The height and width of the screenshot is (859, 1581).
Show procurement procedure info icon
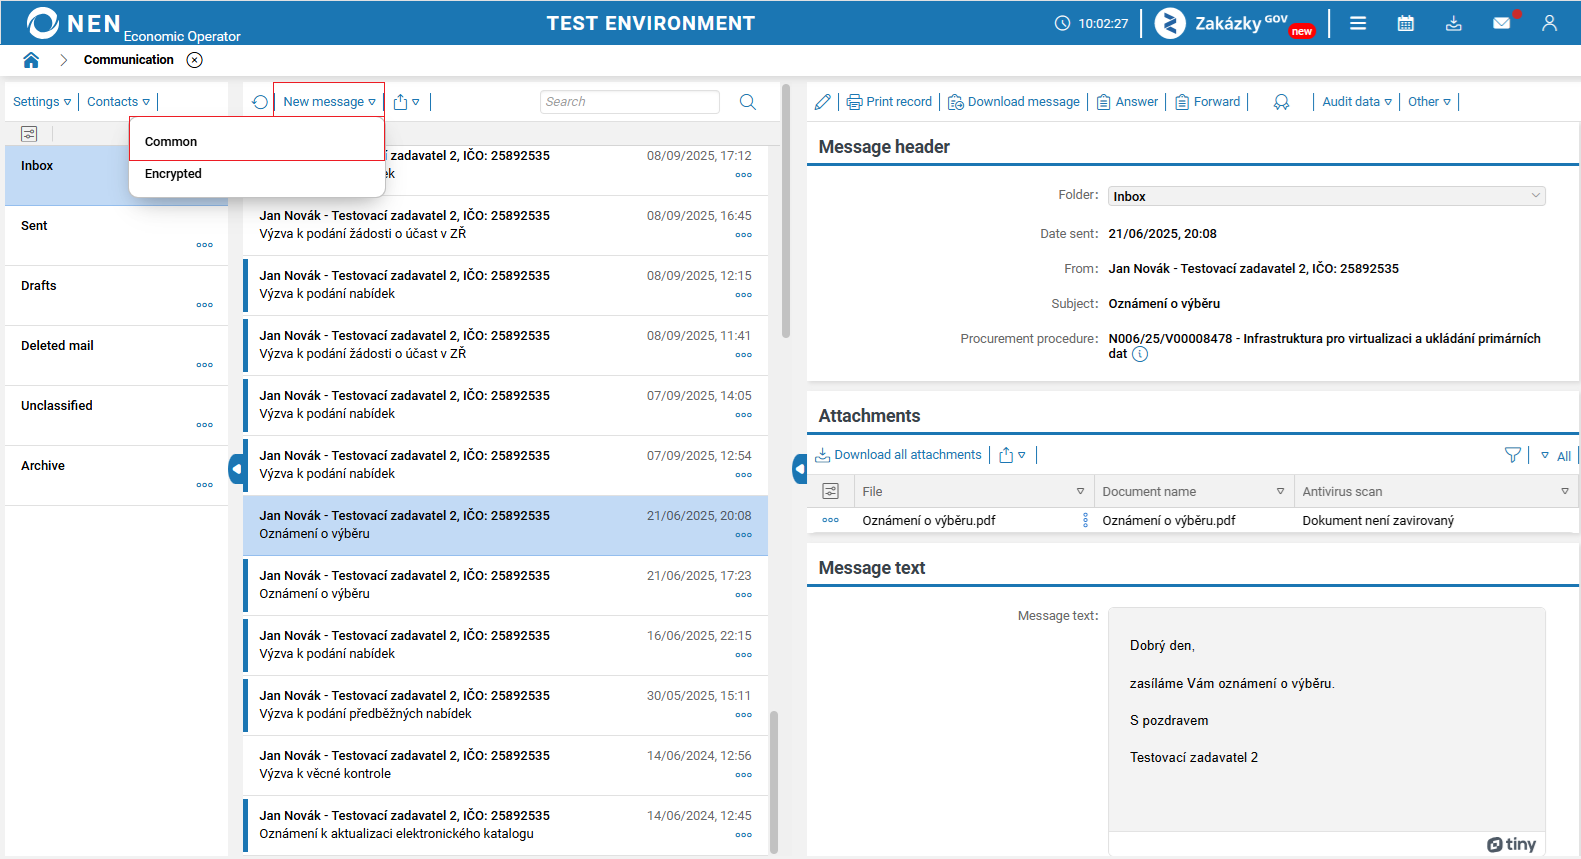coord(1140,354)
